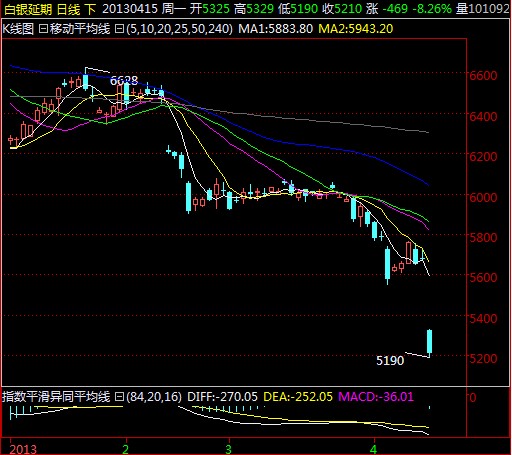
Task: Click the close price 收5210
Action: [342, 9]
